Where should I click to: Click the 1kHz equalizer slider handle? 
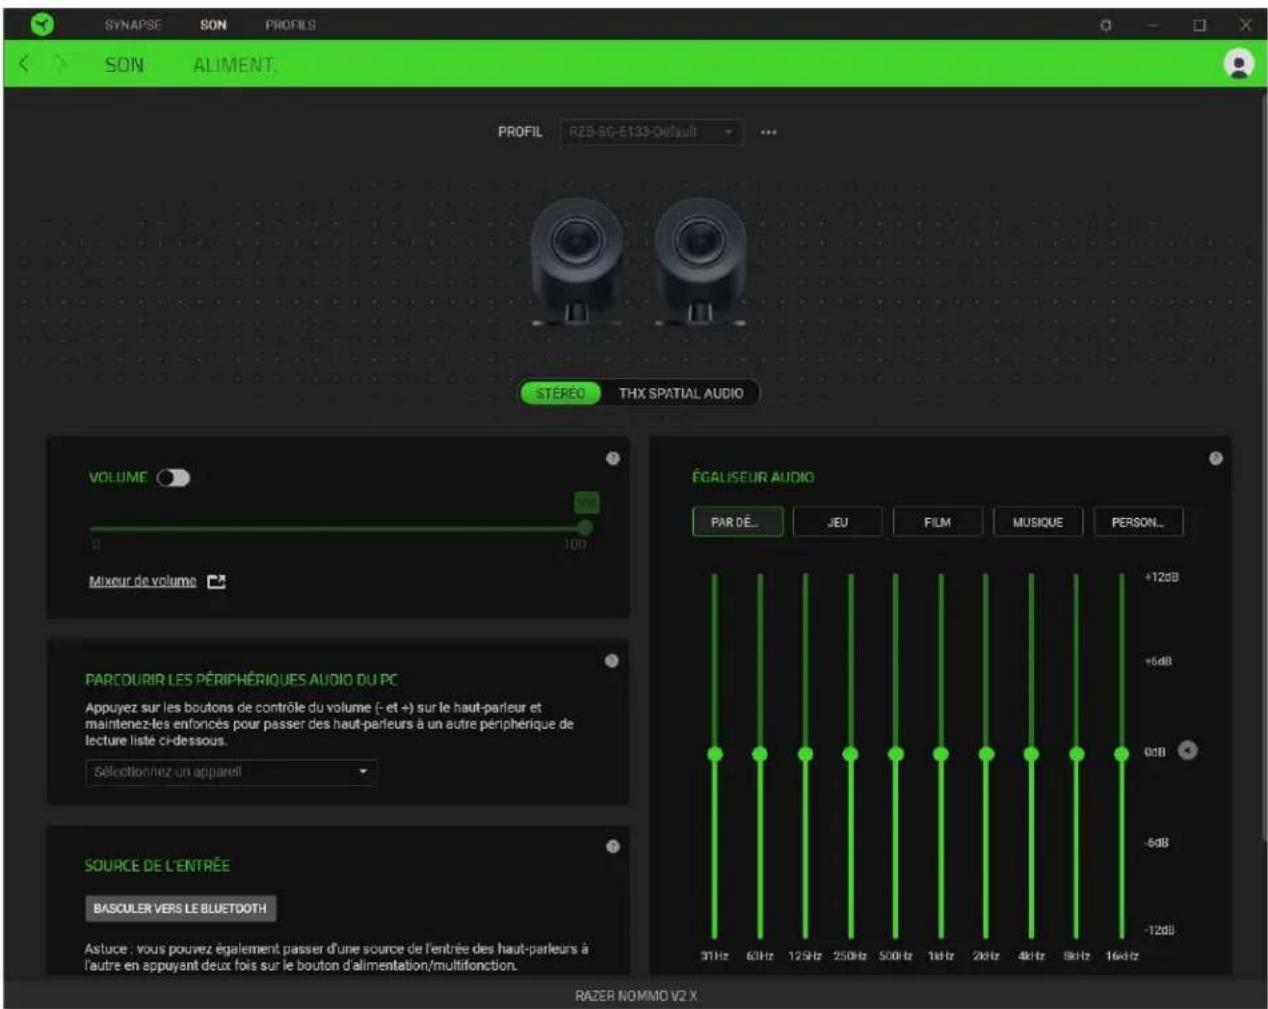pos(940,753)
